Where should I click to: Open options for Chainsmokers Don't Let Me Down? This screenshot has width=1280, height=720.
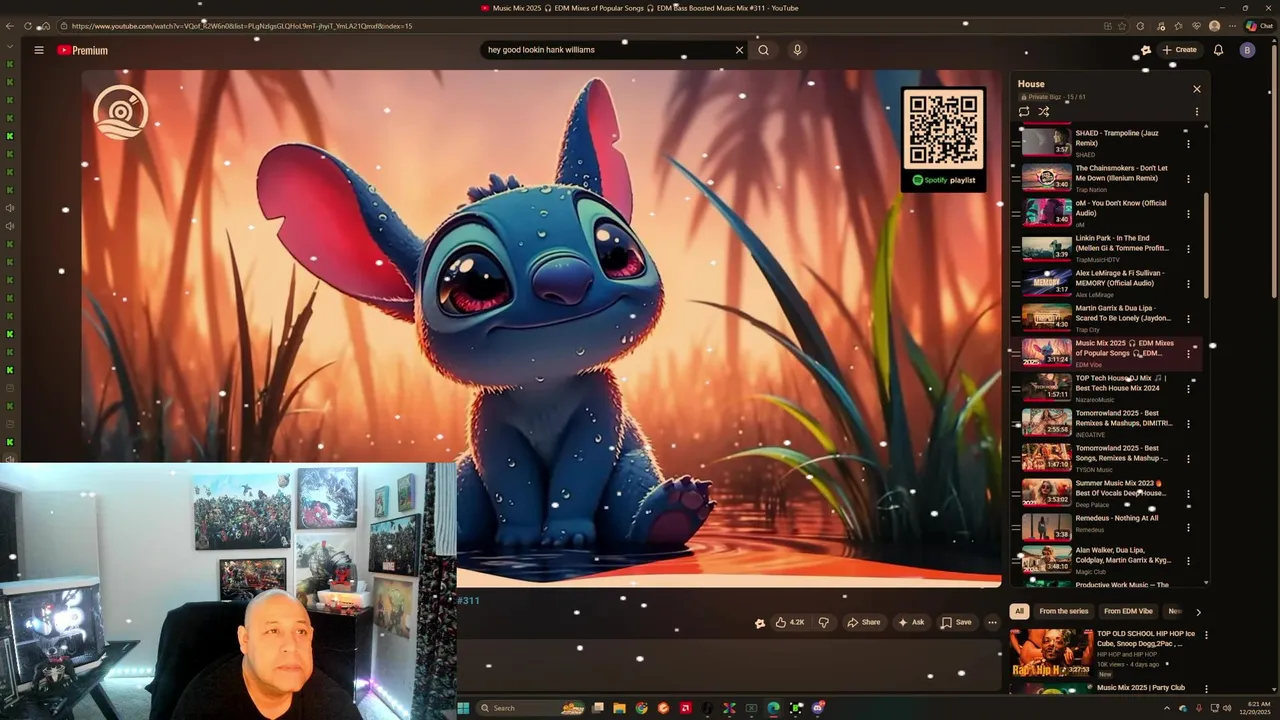[1188, 179]
